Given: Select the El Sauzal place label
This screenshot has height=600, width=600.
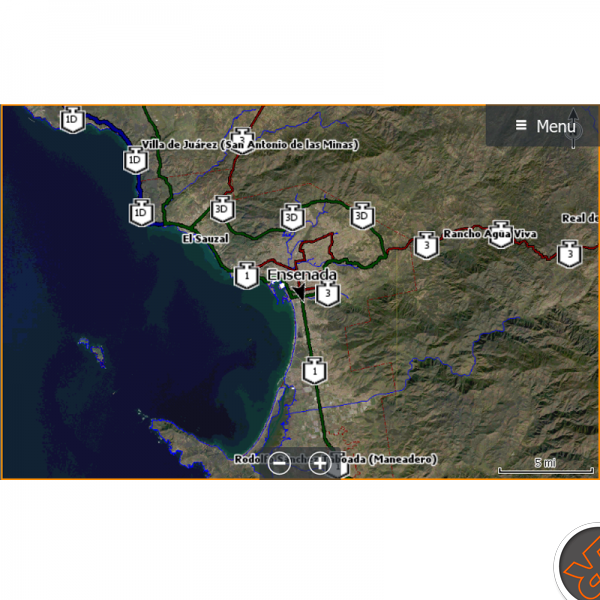Looking at the screenshot, I should [x=205, y=239].
